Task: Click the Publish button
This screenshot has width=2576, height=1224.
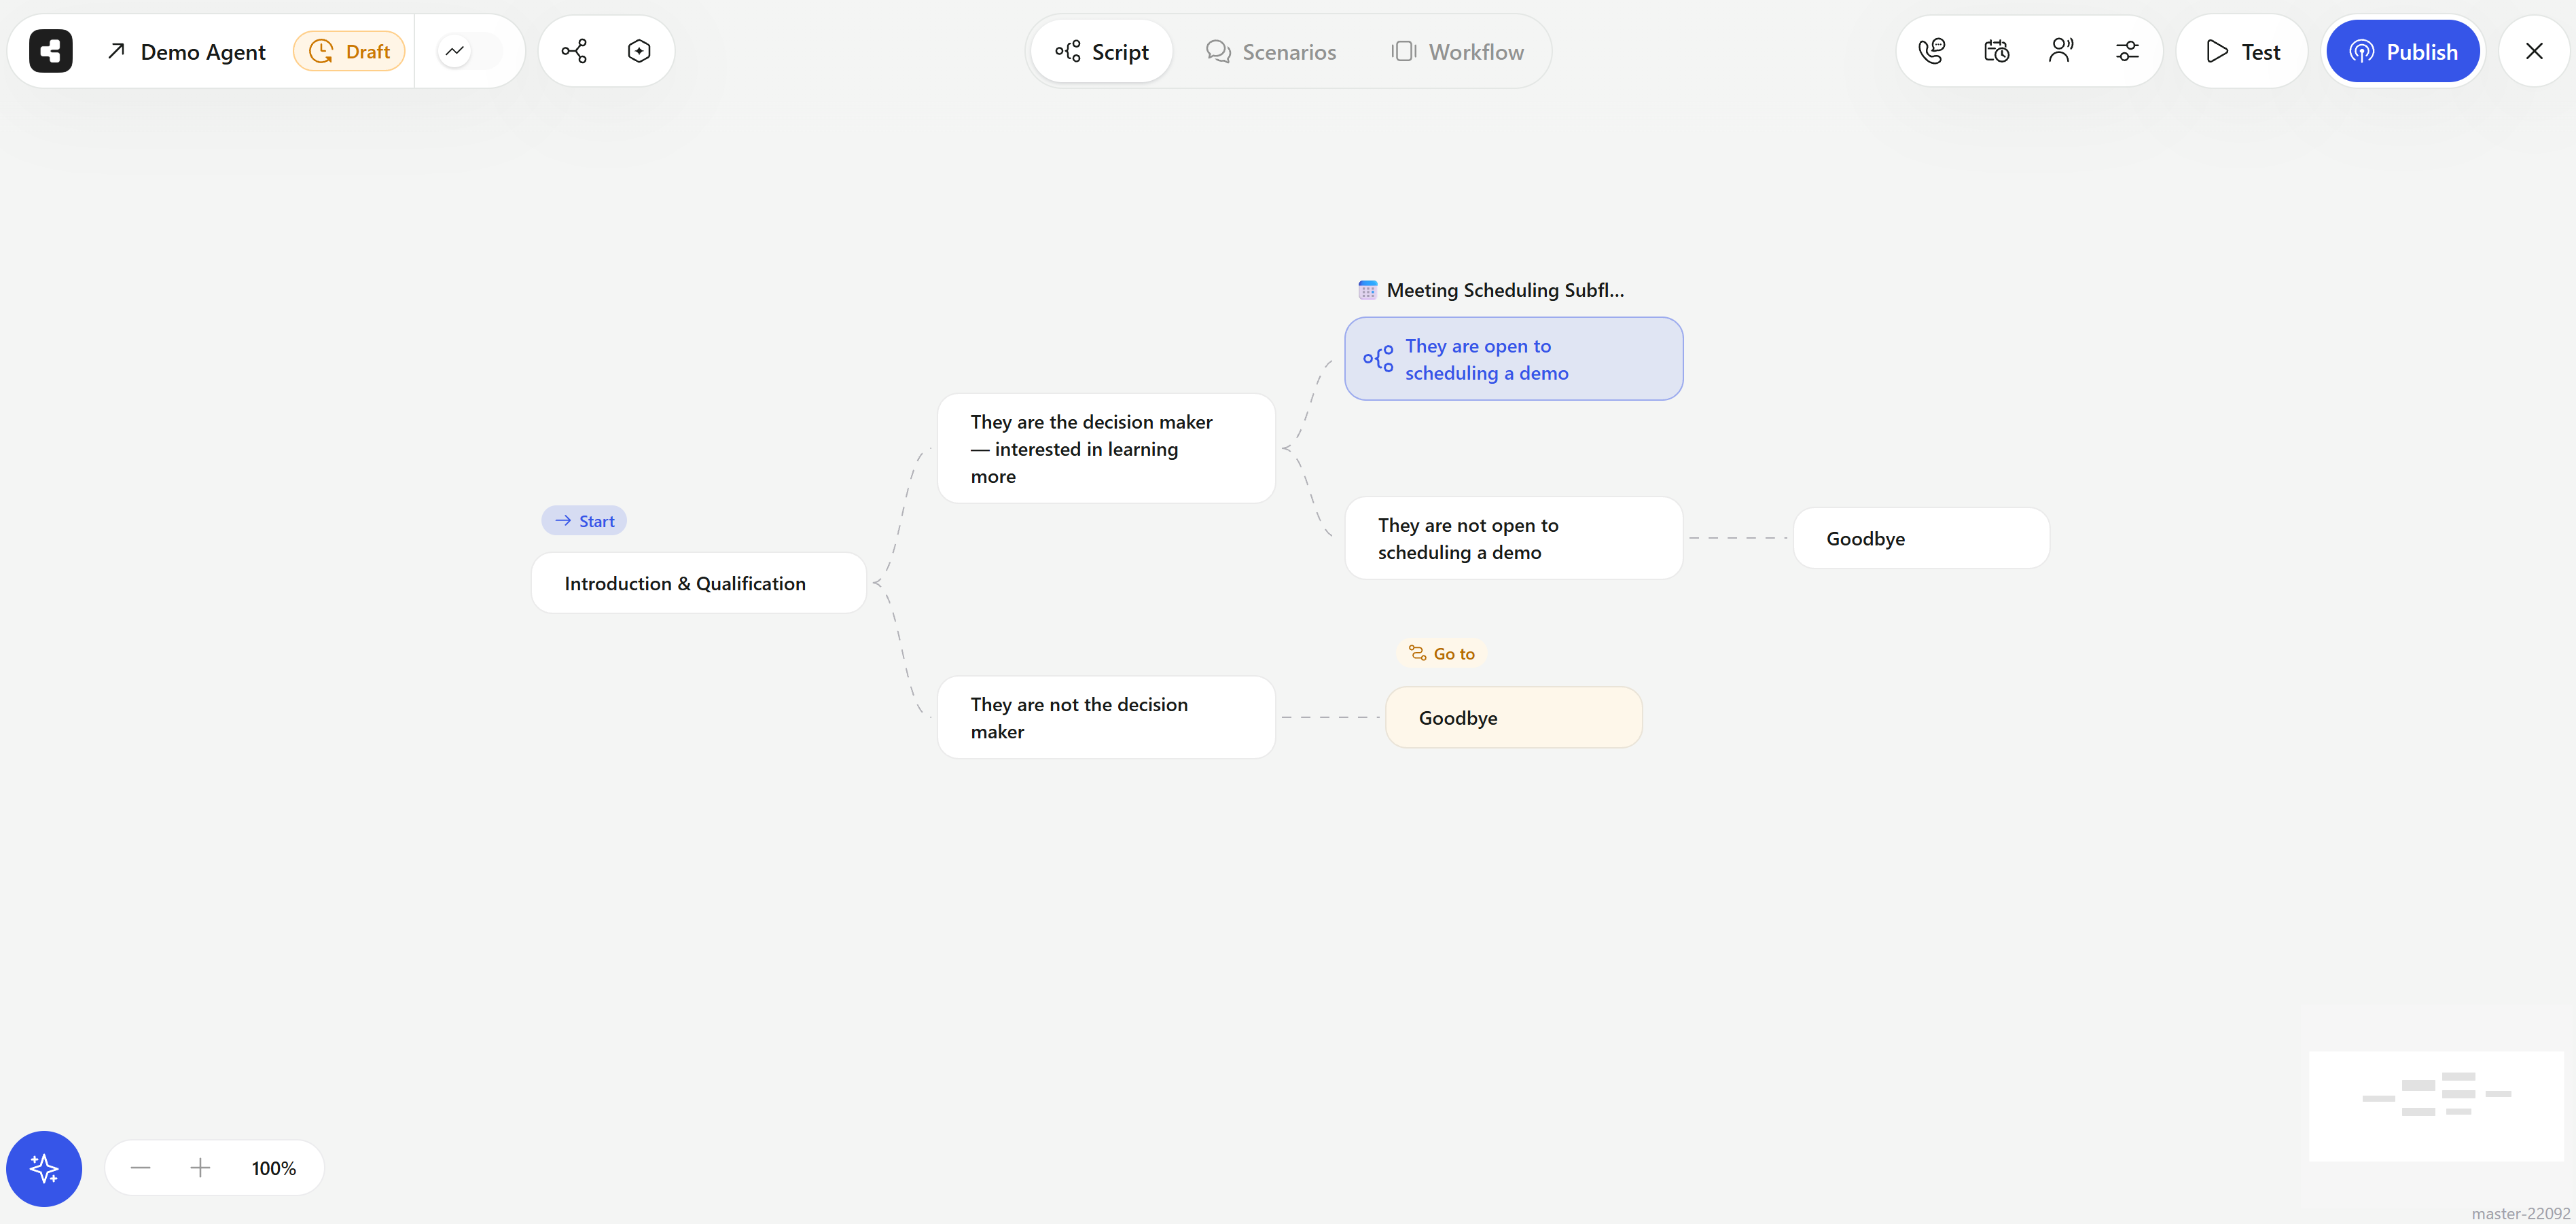Action: click(2403, 51)
